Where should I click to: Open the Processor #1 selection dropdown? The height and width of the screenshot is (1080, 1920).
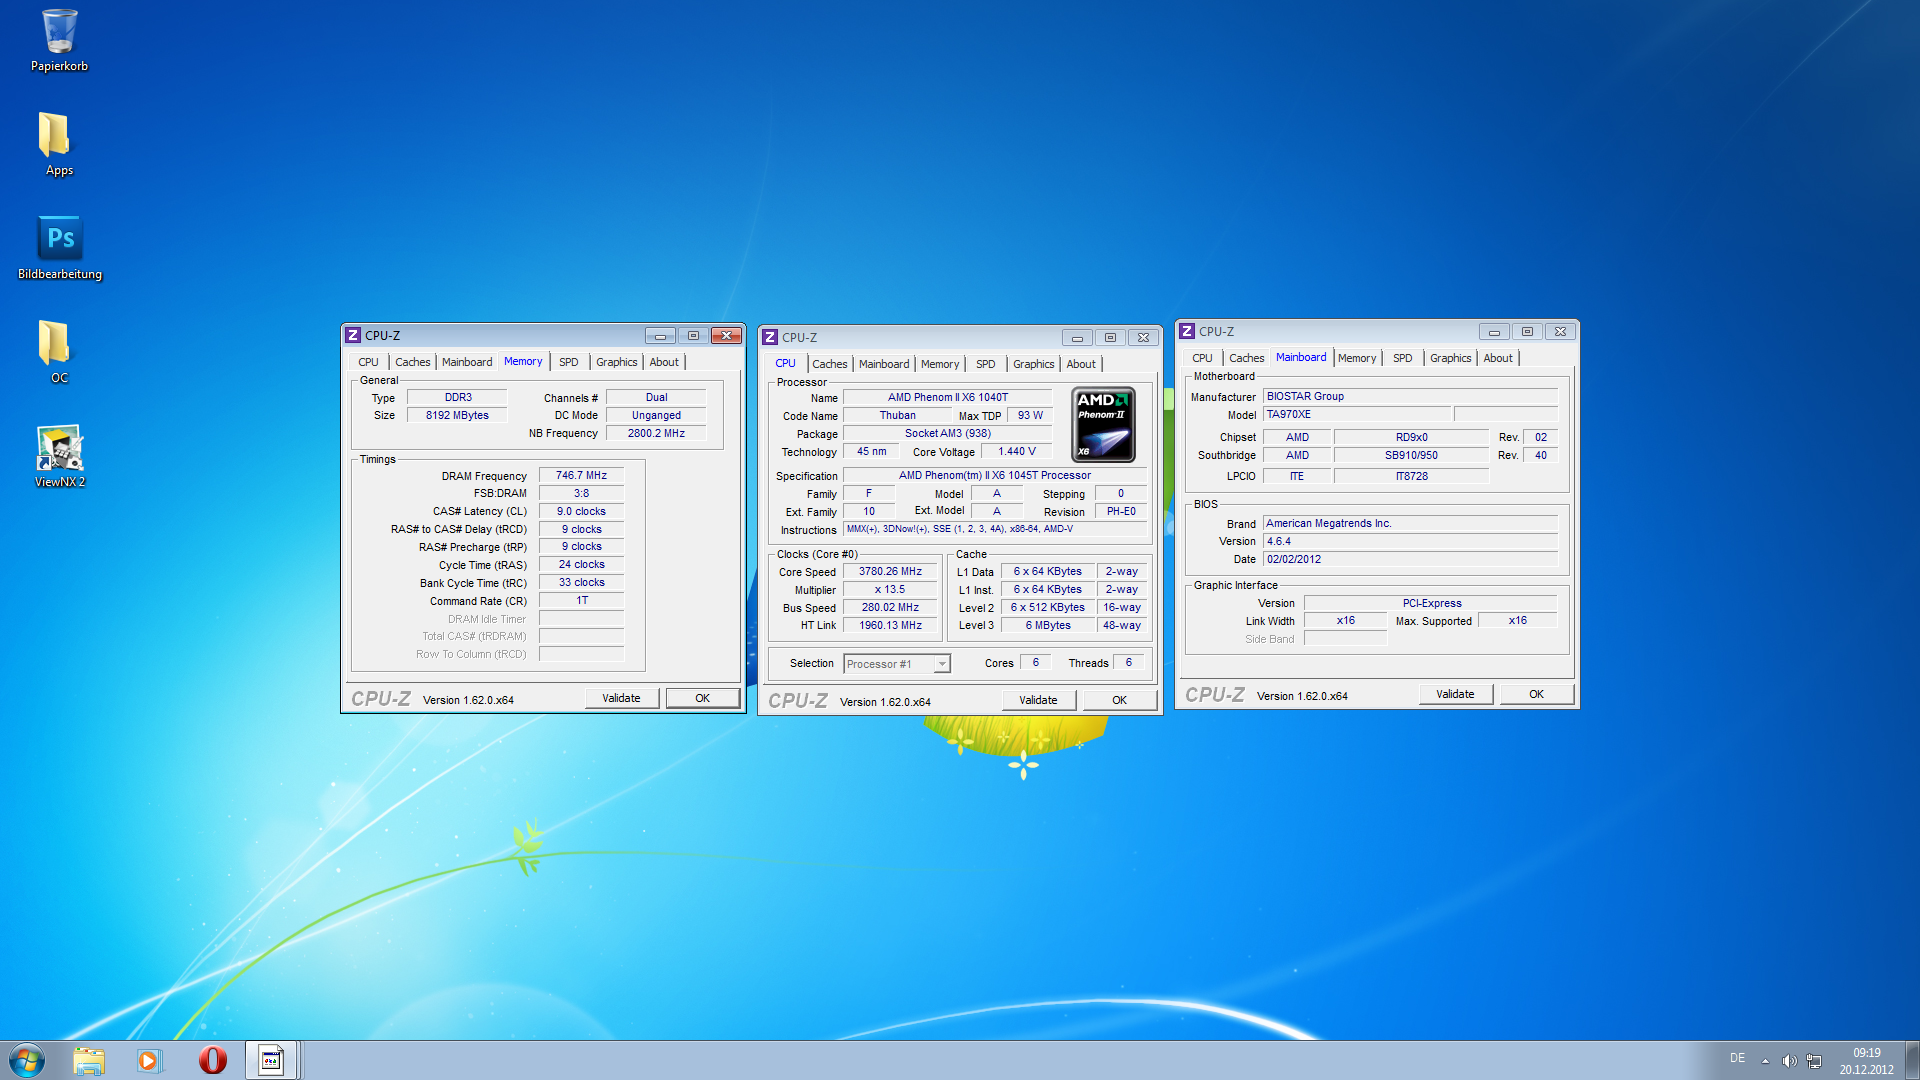pyautogui.click(x=897, y=664)
